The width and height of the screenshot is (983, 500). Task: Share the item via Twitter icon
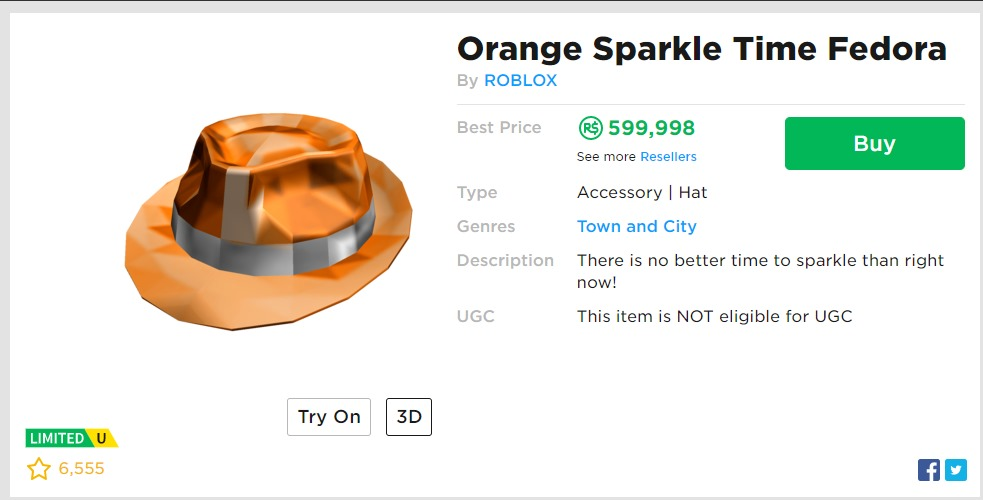coord(956,470)
